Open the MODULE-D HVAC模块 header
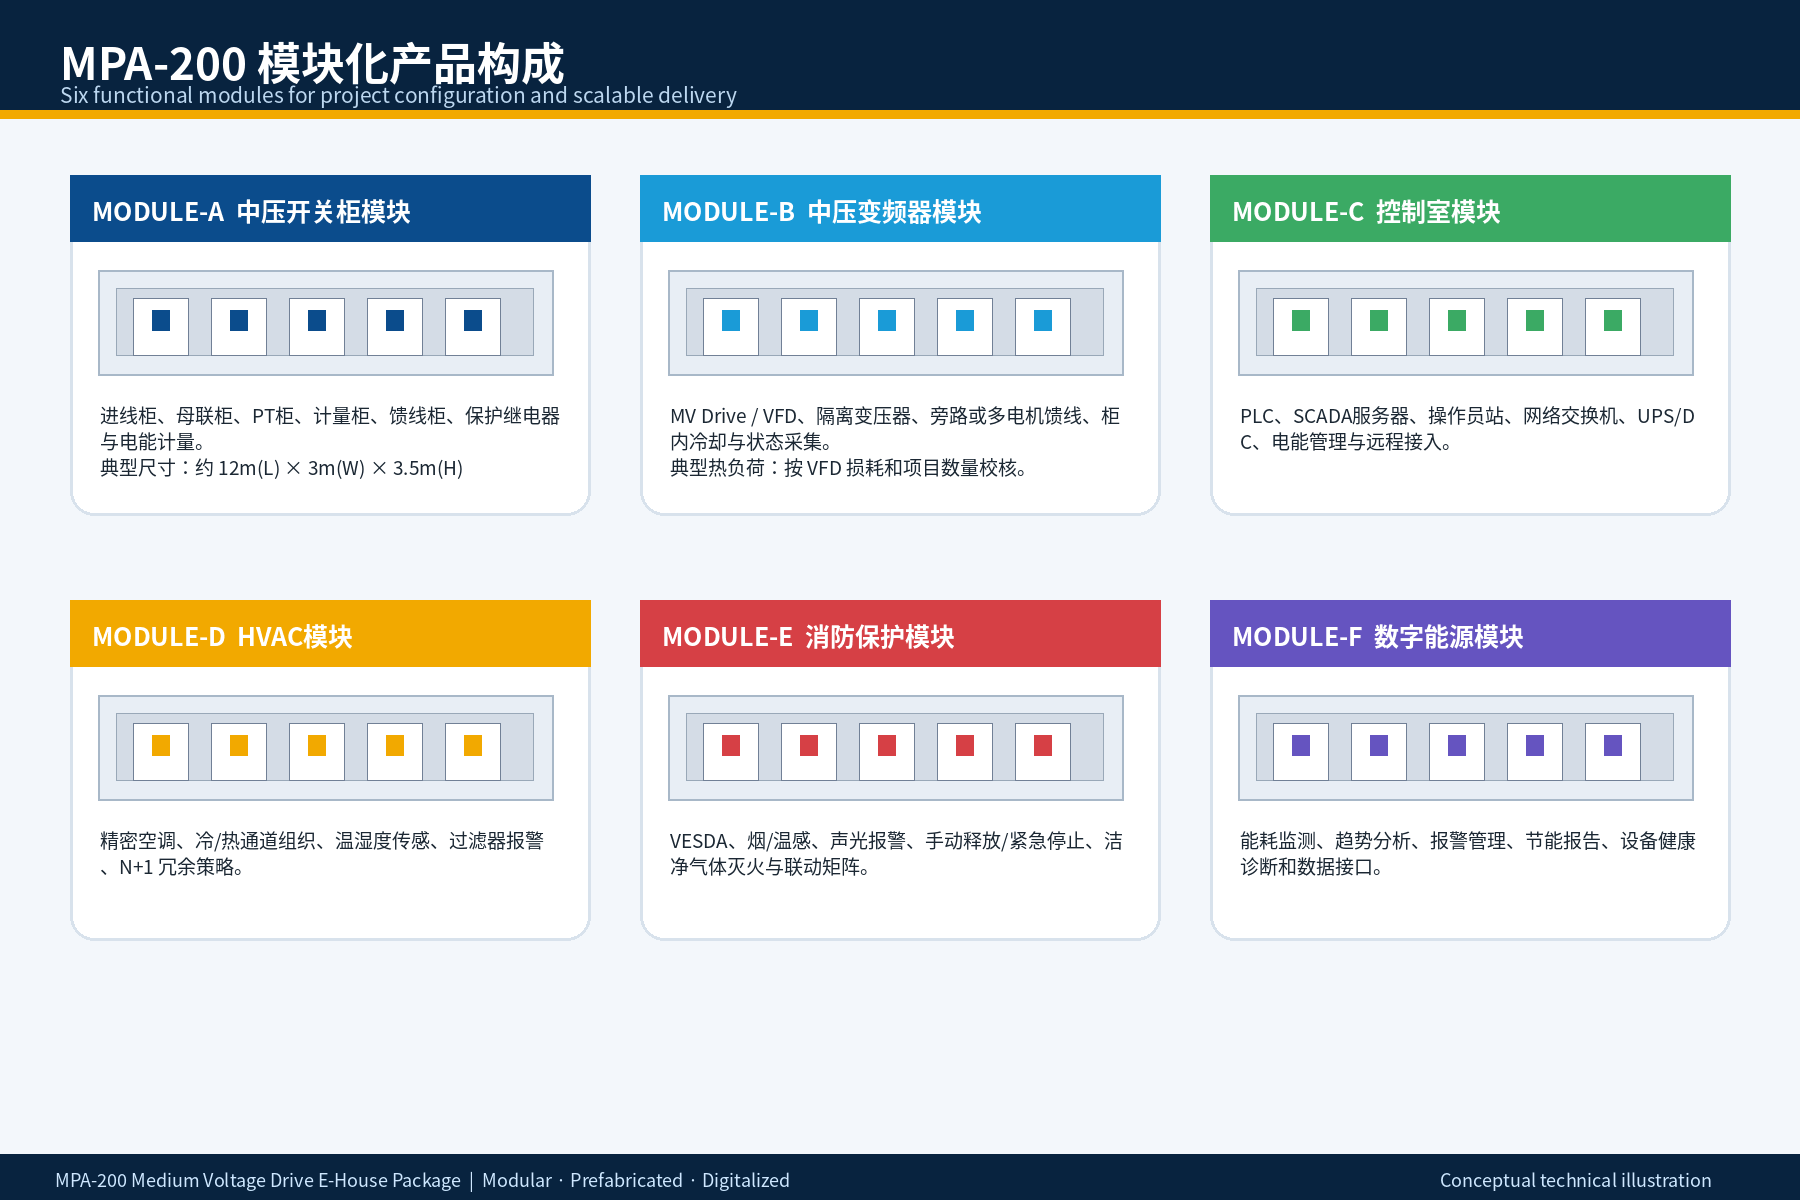 point(330,634)
